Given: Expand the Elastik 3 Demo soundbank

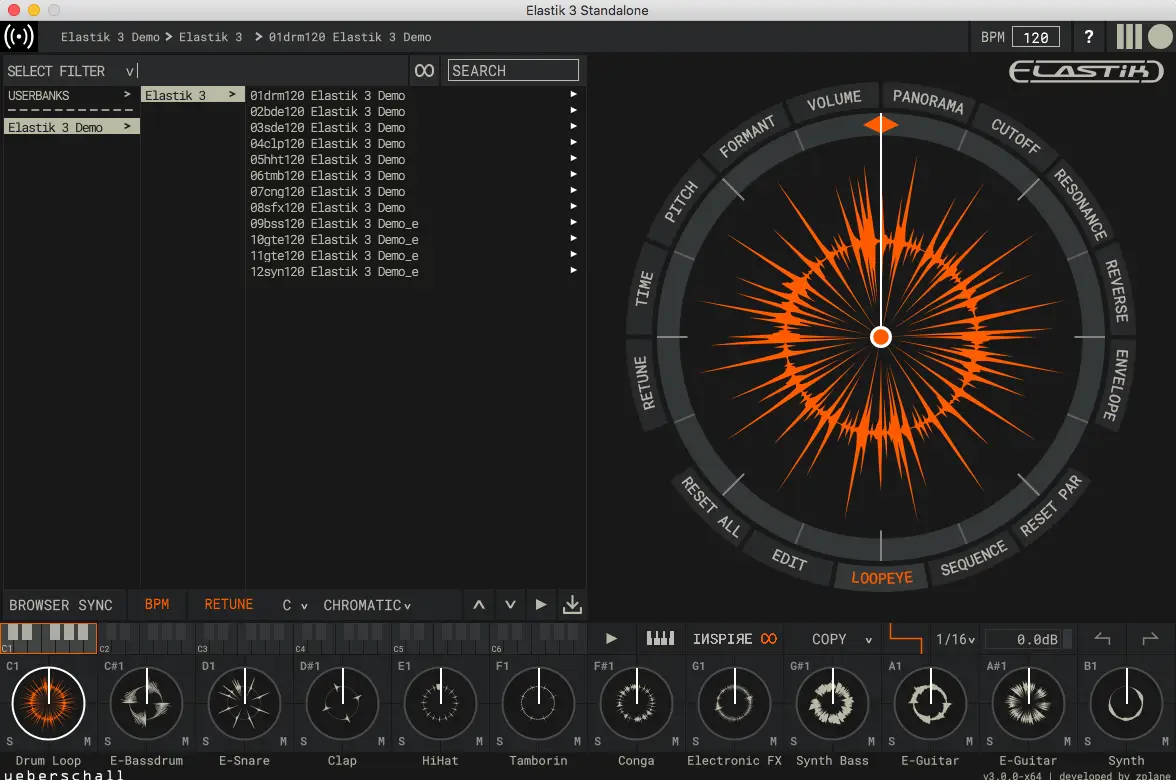Looking at the screenshot, I should tap(71, 128).
